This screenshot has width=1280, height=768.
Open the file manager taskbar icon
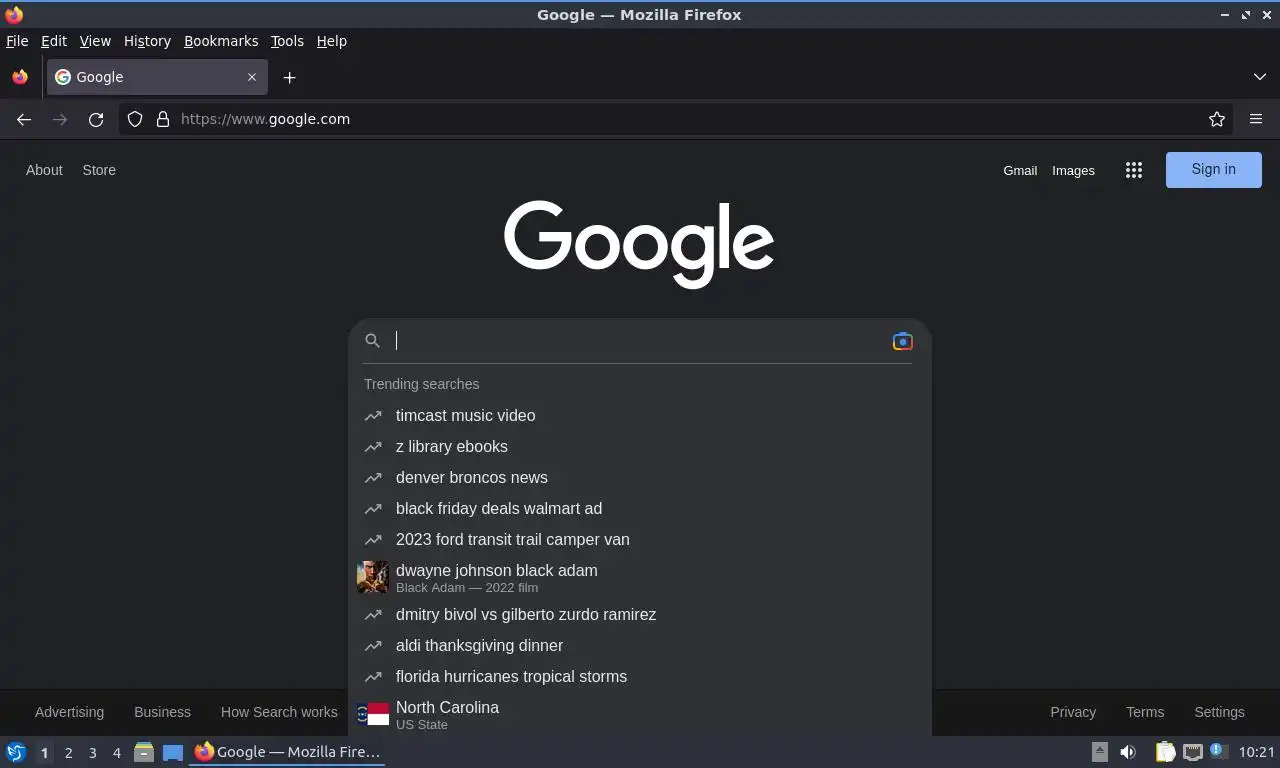coord(144,752)
